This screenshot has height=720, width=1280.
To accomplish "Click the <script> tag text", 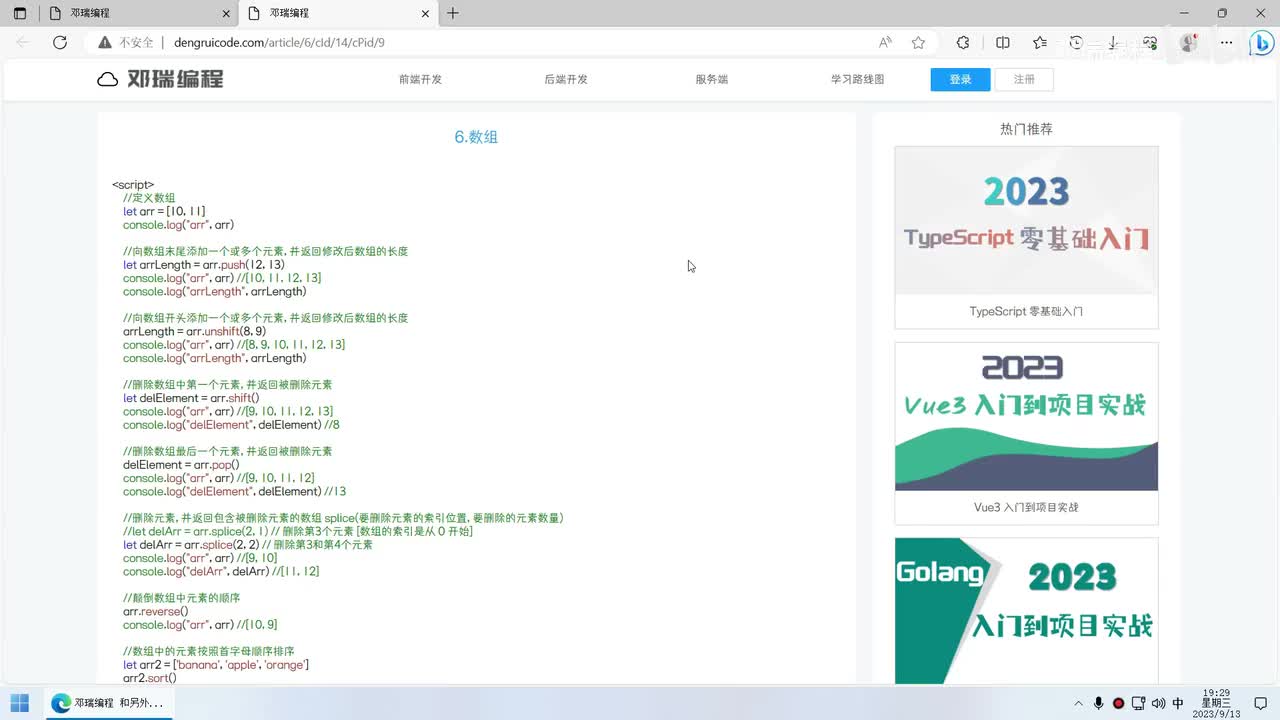I will pos(133,185).
